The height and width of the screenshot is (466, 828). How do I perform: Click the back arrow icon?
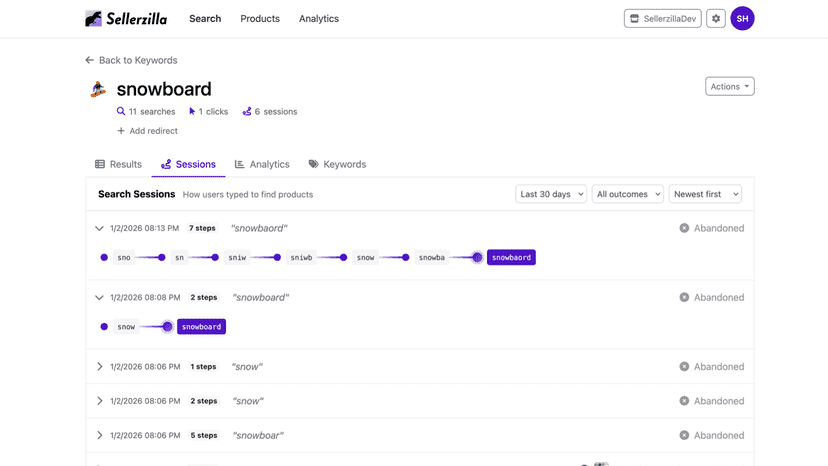click(89, 60)
